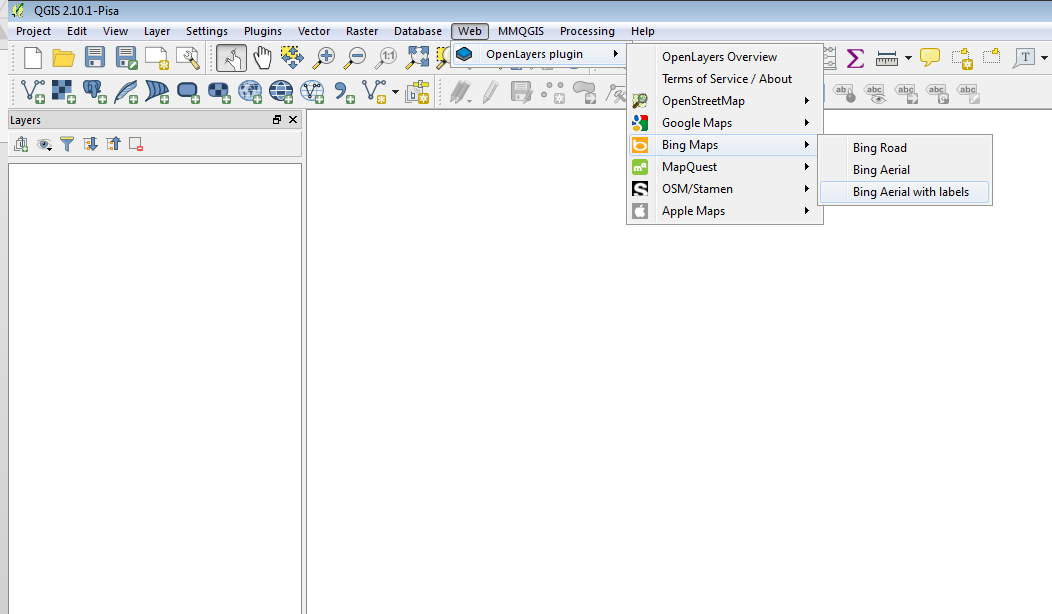Open the dropdown arrow next to the Measure ruler
Viewport: 1052px width, 614px height.
pos(908,58)
